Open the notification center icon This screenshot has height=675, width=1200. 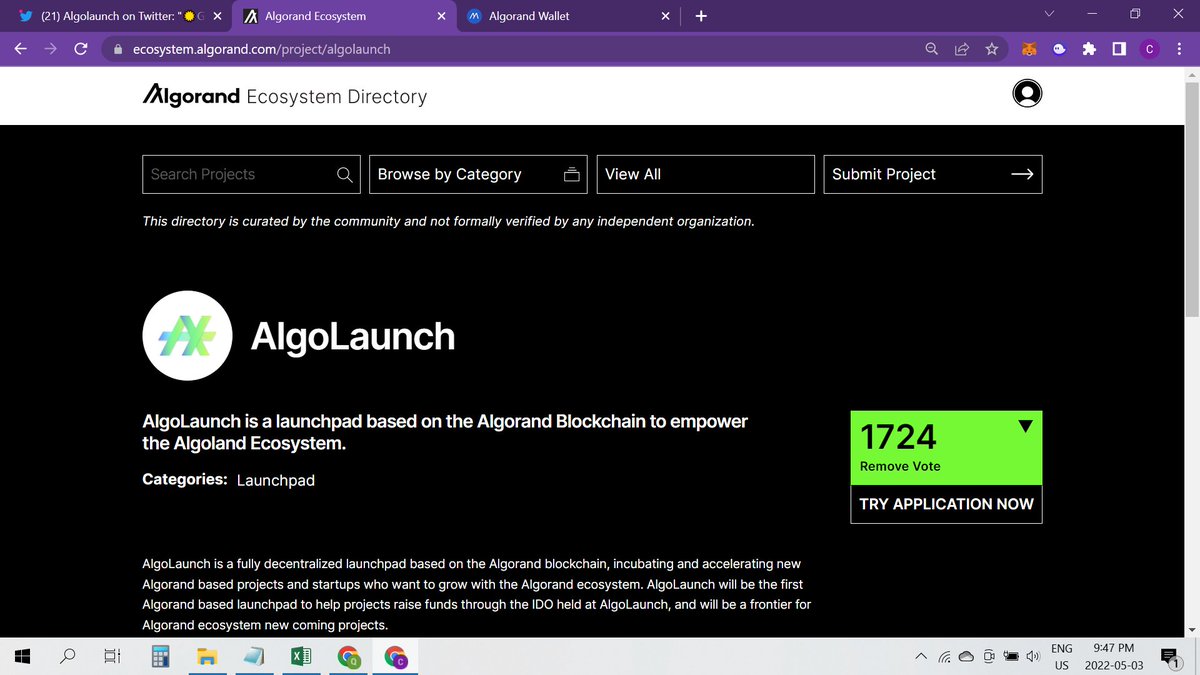(x=1169, y=657)
